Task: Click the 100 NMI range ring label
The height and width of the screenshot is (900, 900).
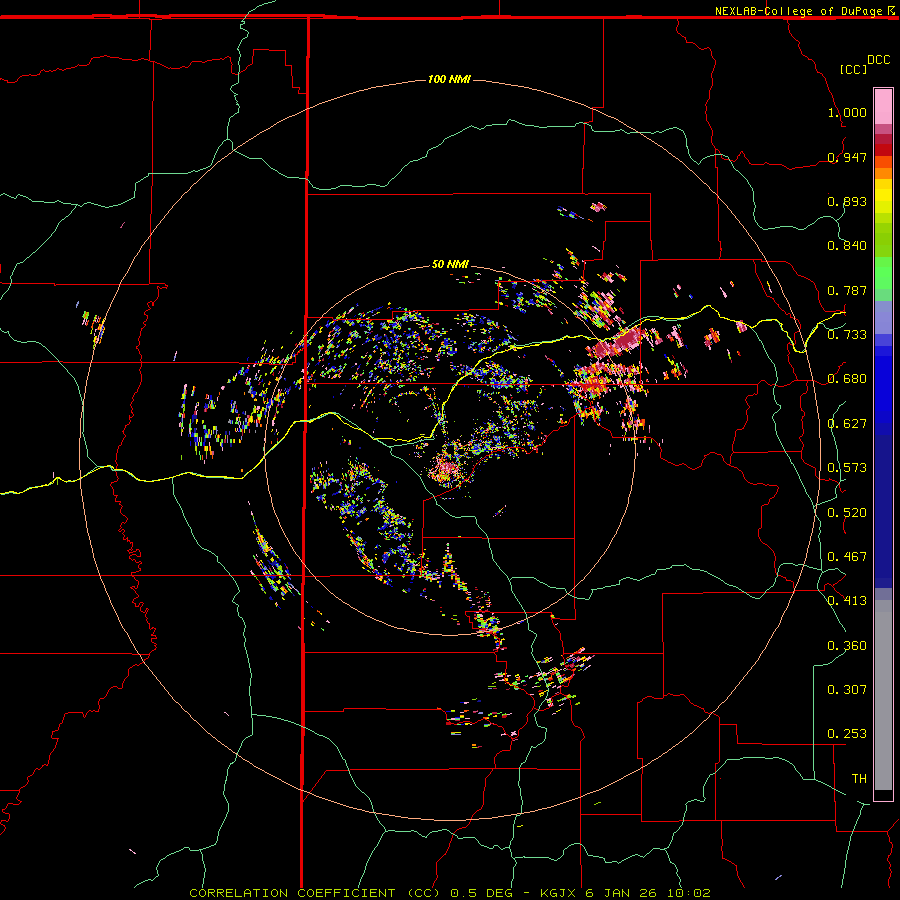Action: (x=449, y=79)
